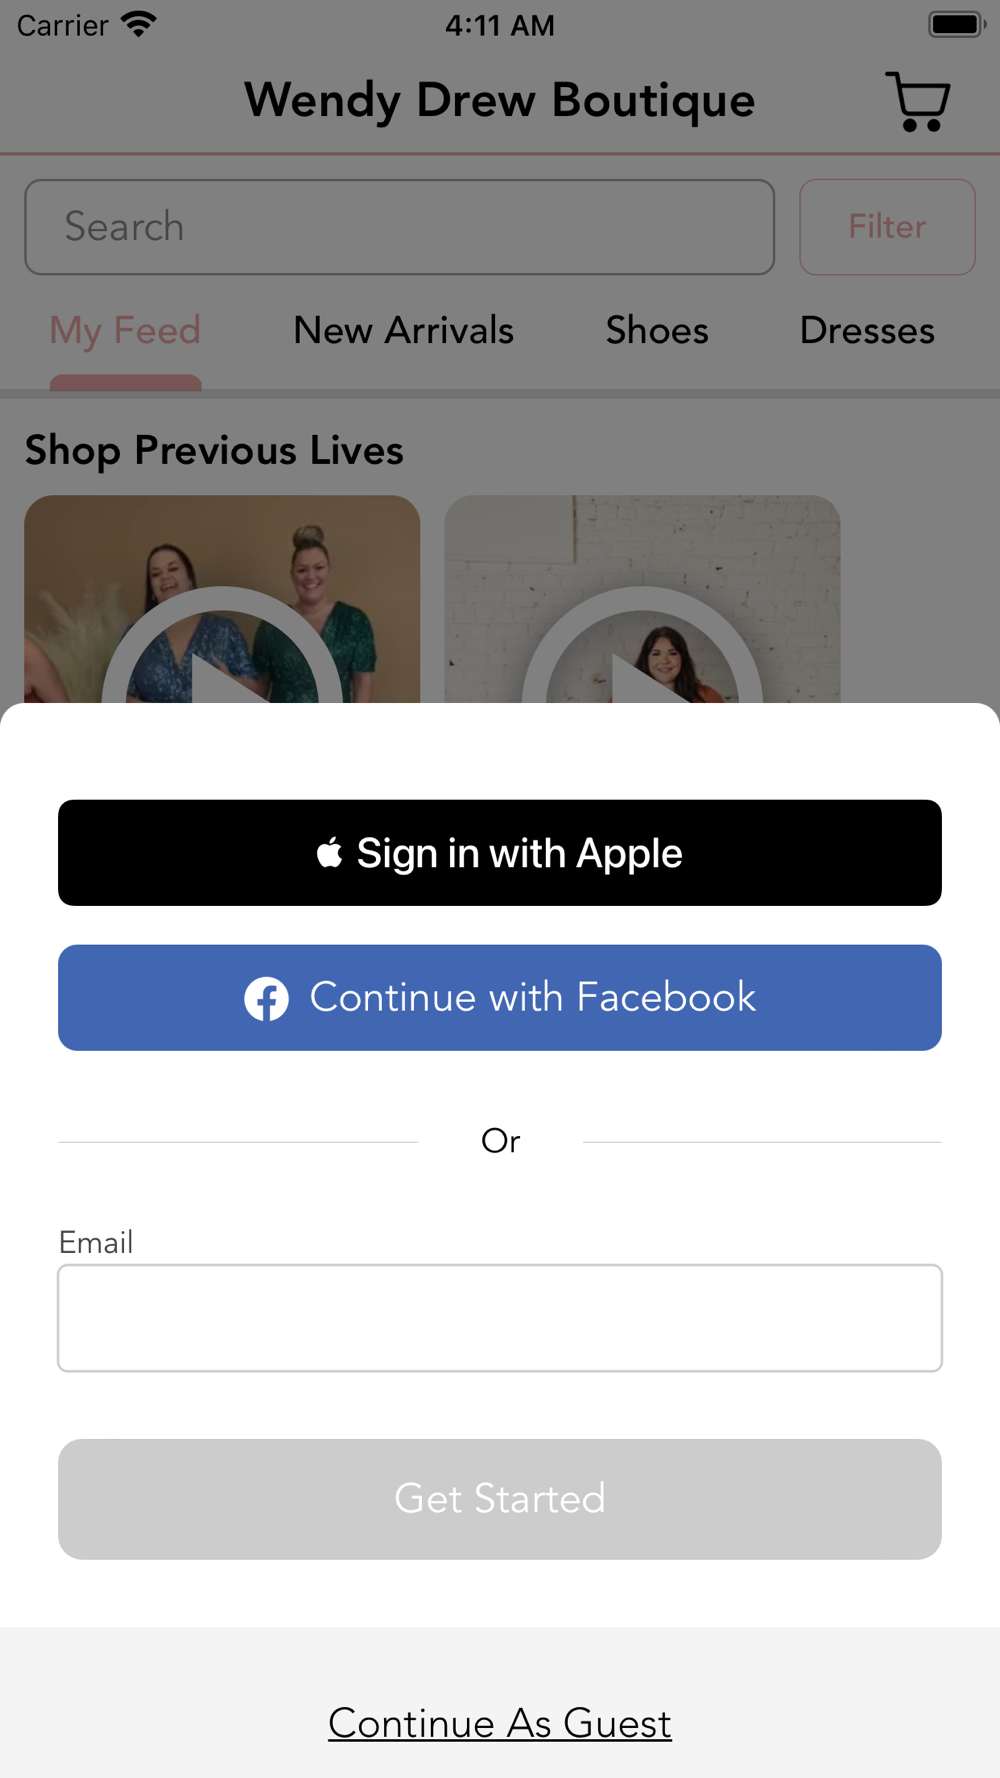The width and height of the screenshot is (1000, 1778).
Task: Focus the Search field
Action: pyautogui.click(x=400, y=227)
